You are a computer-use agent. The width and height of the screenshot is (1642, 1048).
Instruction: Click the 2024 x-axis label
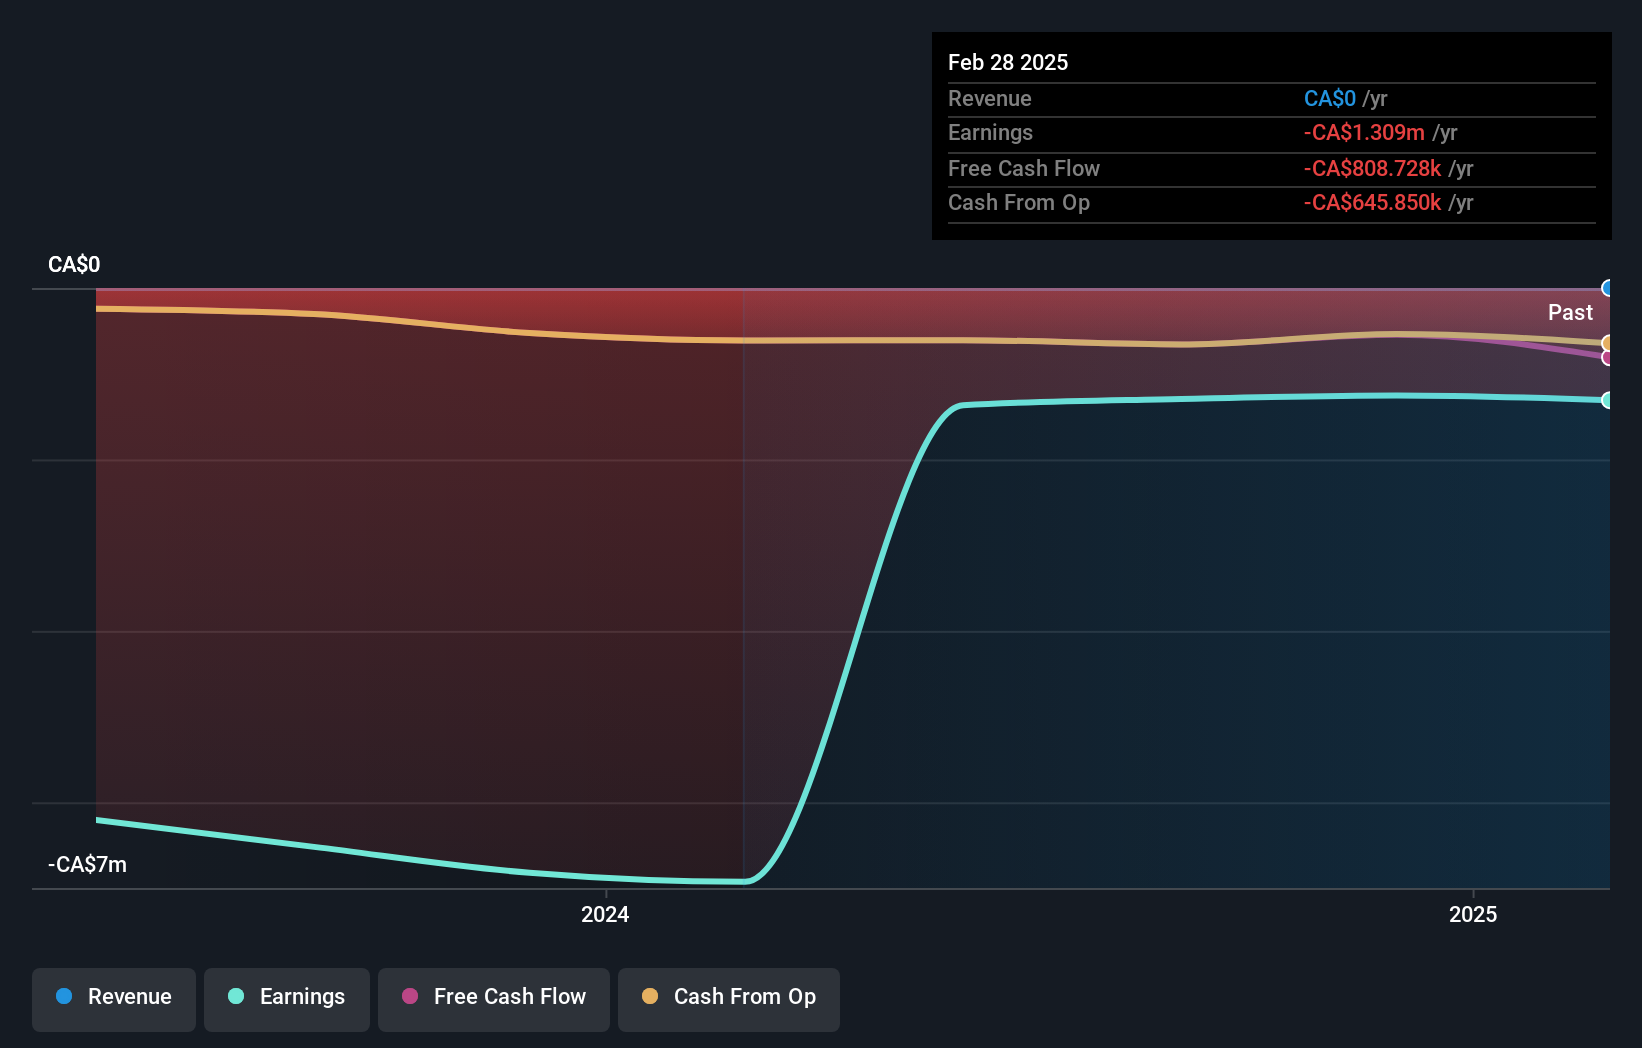[x=605, y=914]
